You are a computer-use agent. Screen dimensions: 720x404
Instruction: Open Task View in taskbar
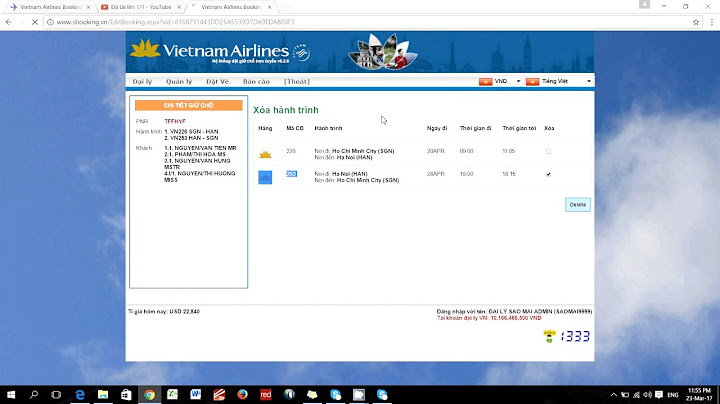click(x=56, y=394)
